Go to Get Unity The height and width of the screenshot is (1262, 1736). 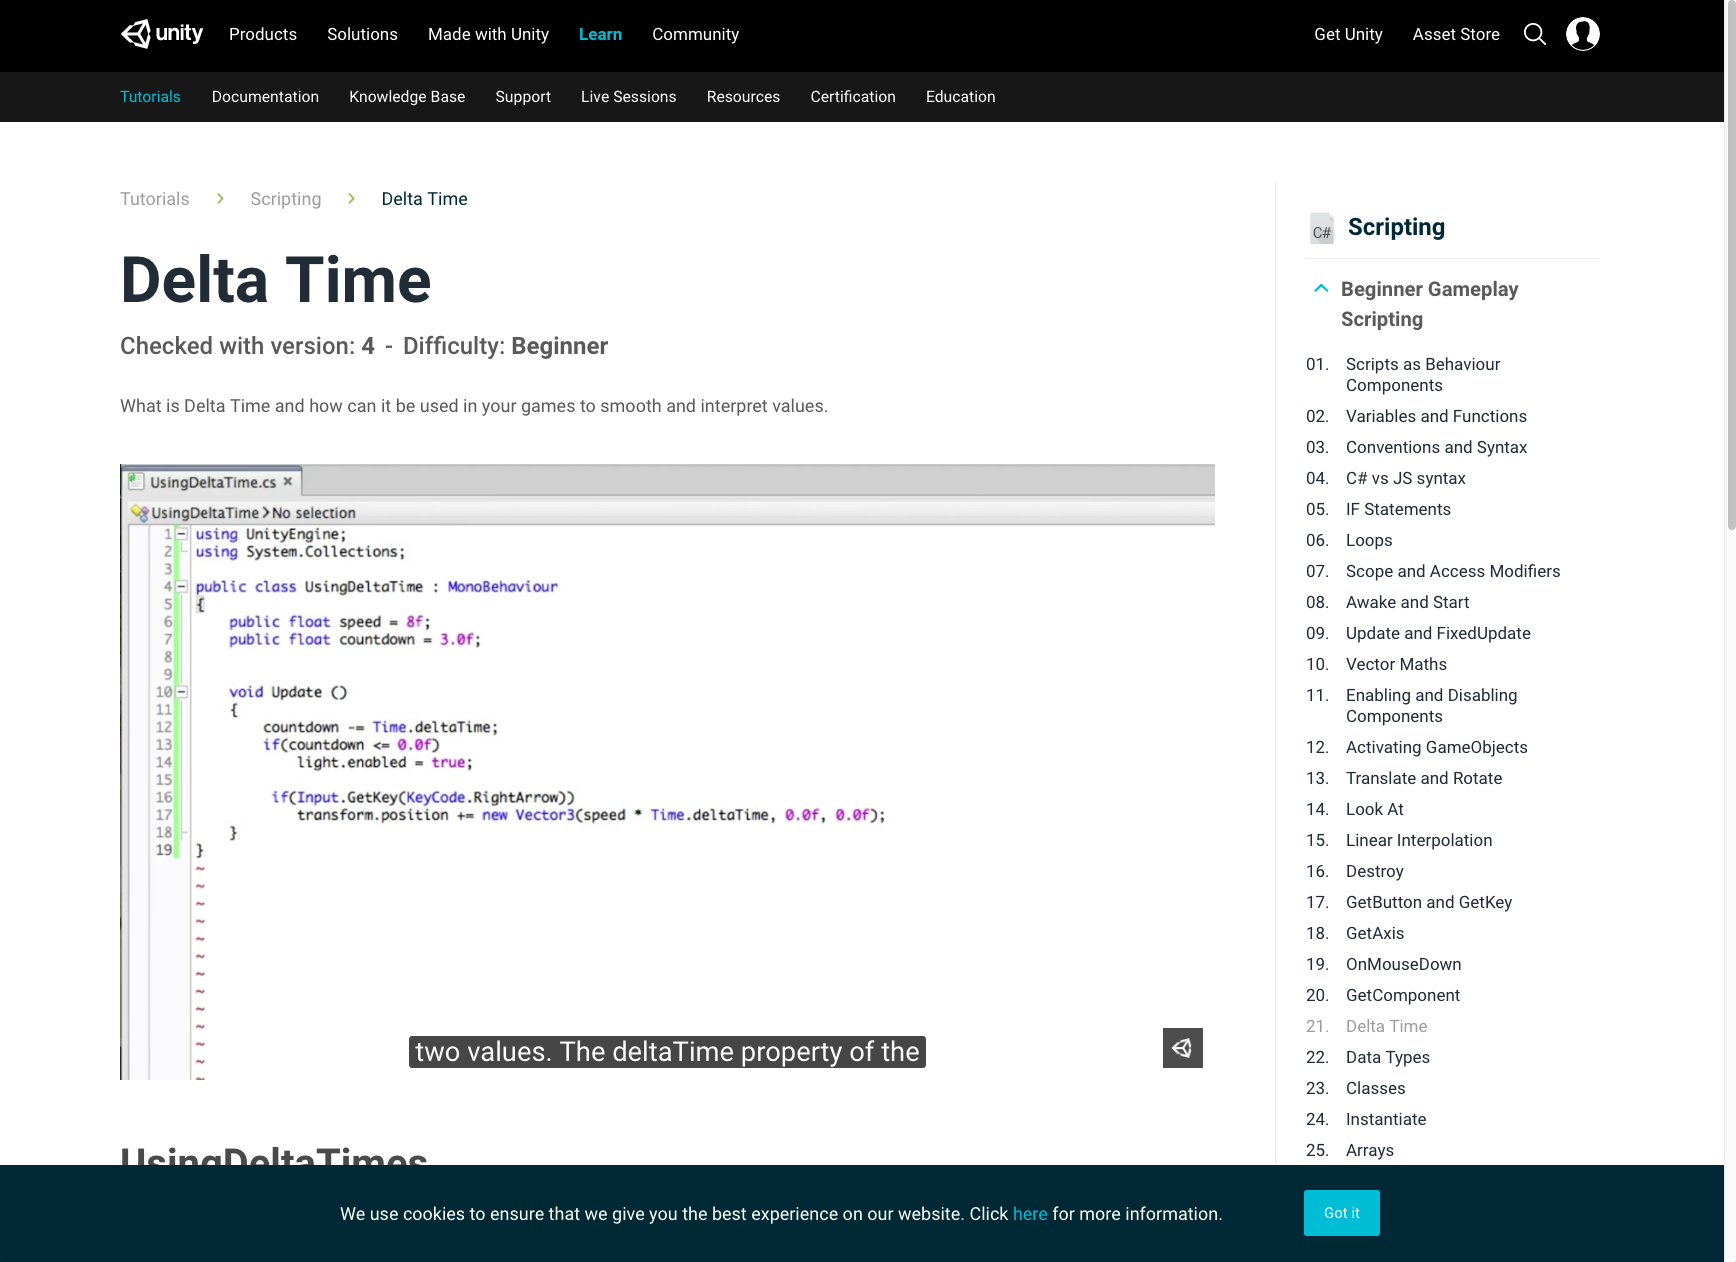click(x=1348, y=34)
